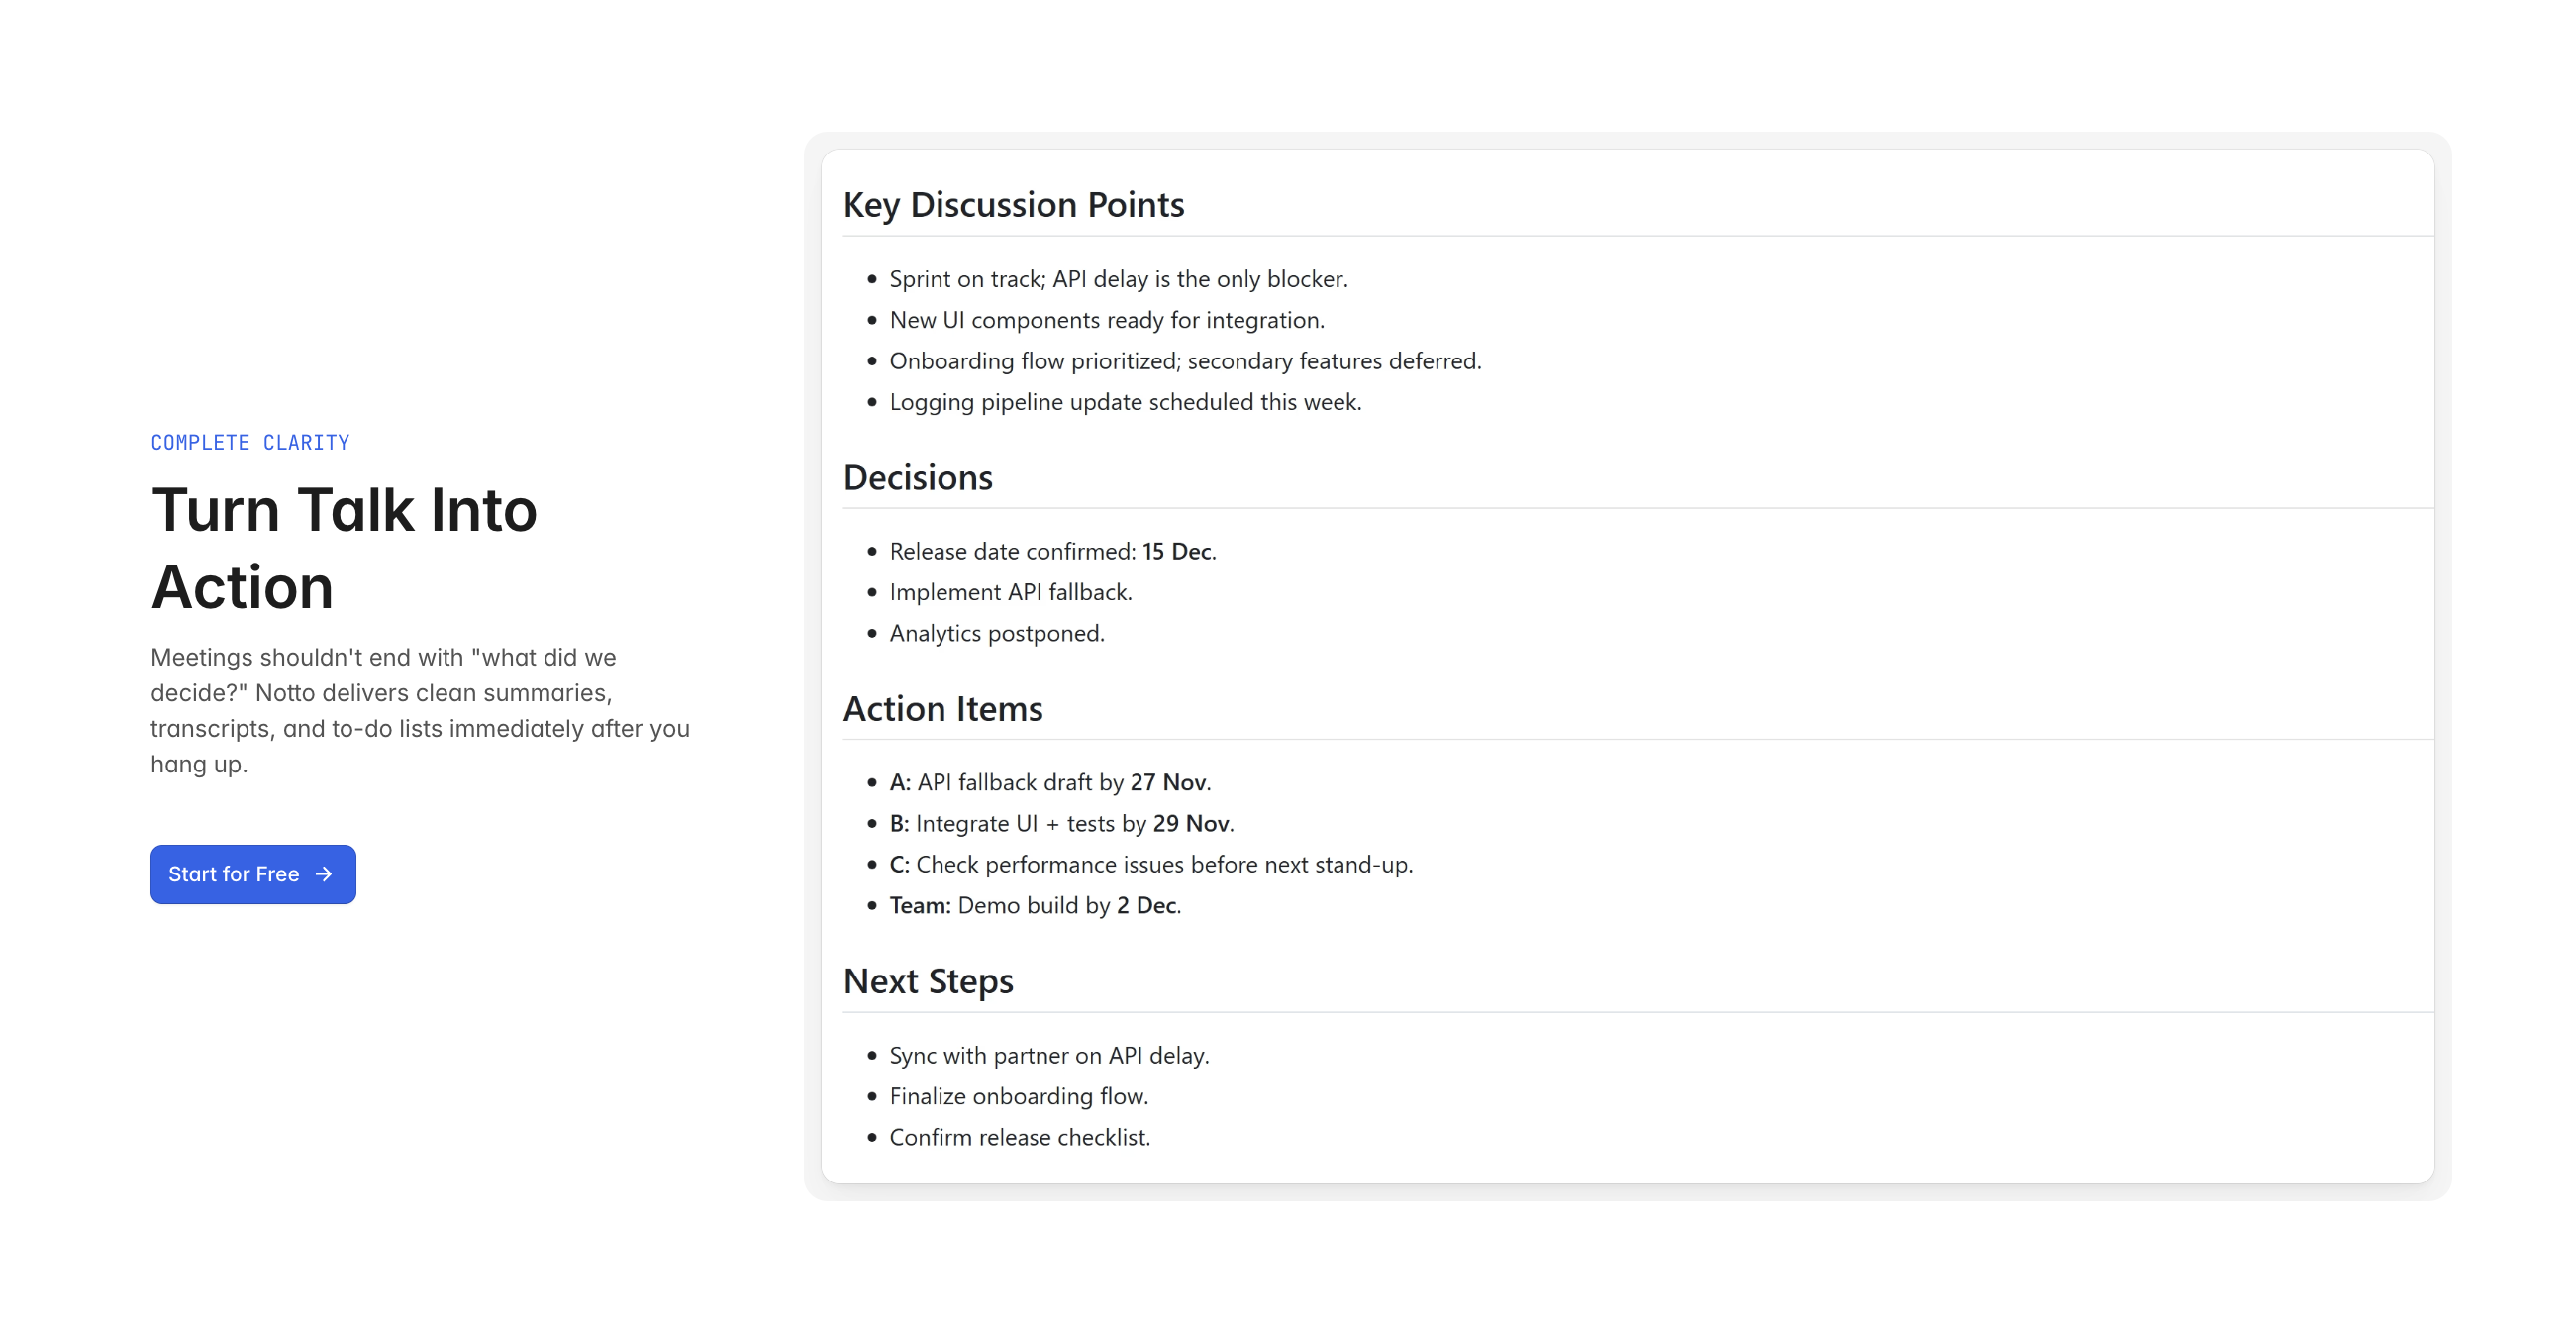This screenshot has width=2576, height=1335.
Task: Click the Next Steps heading
Action: (927, 981)
